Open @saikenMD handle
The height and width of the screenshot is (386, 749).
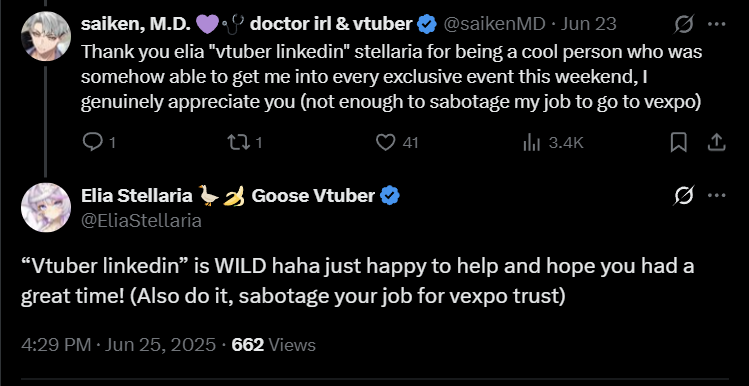(494, 24)
